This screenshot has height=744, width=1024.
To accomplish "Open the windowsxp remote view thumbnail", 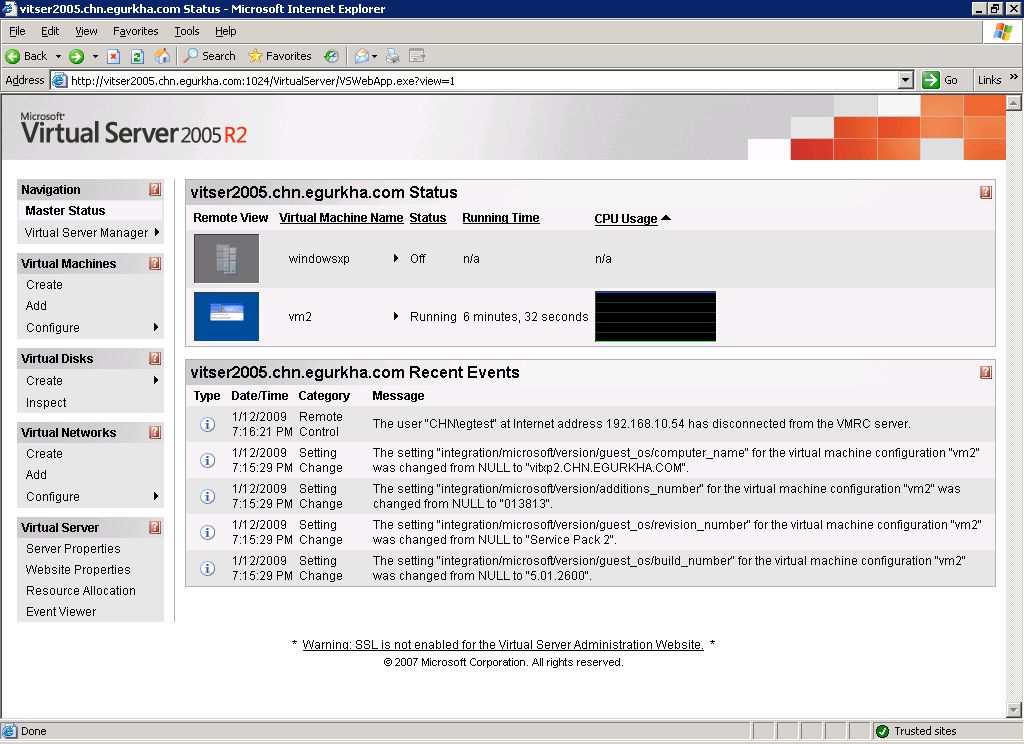I will point(226,258).
